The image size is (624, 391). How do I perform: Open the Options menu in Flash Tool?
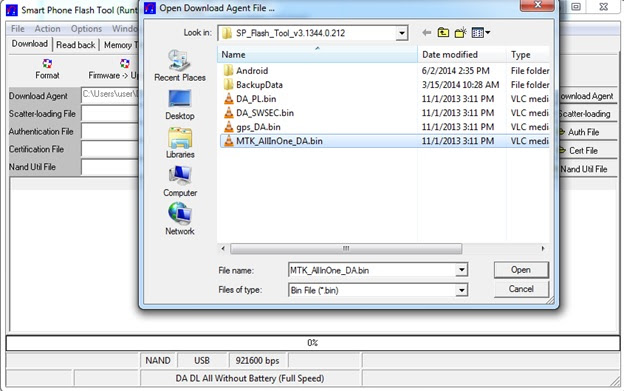86,29
